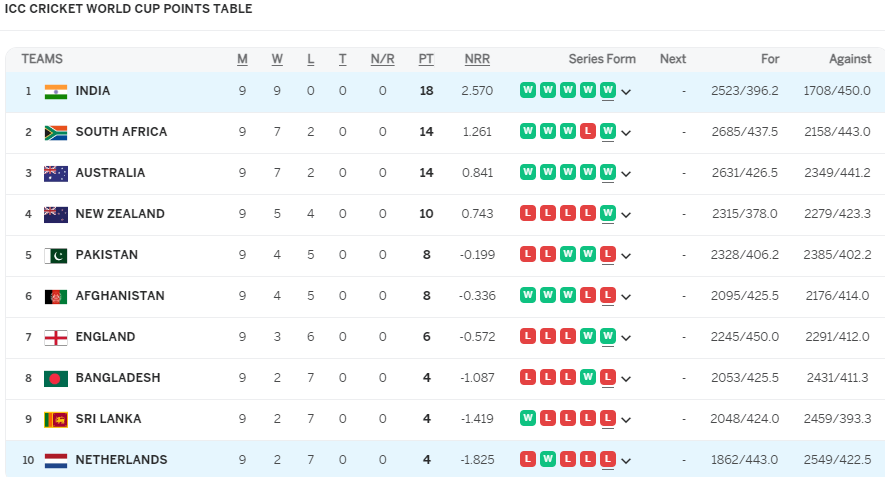Click the Sri Lanka flag icon
The height and width of the screenshot is (477, 885).
coord(56,419)
